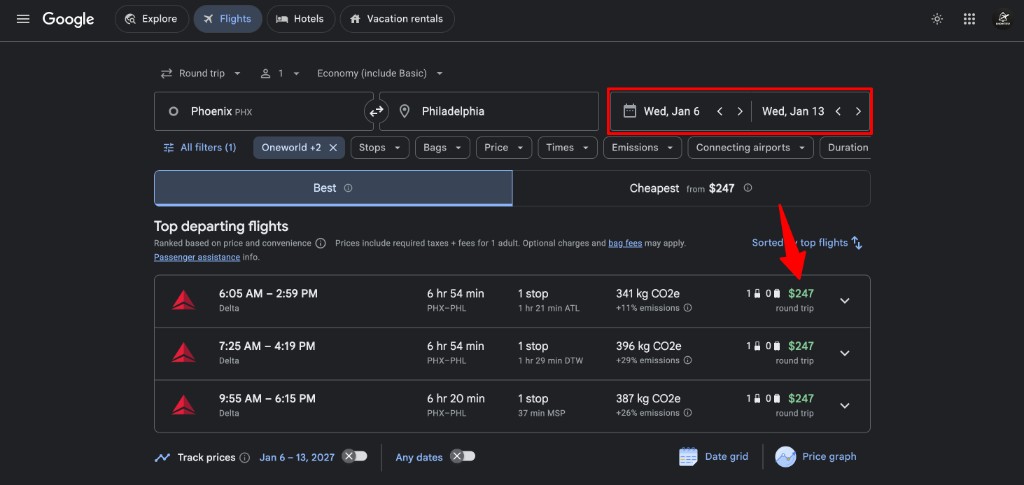Swap origin and destination

click(376, 112)
